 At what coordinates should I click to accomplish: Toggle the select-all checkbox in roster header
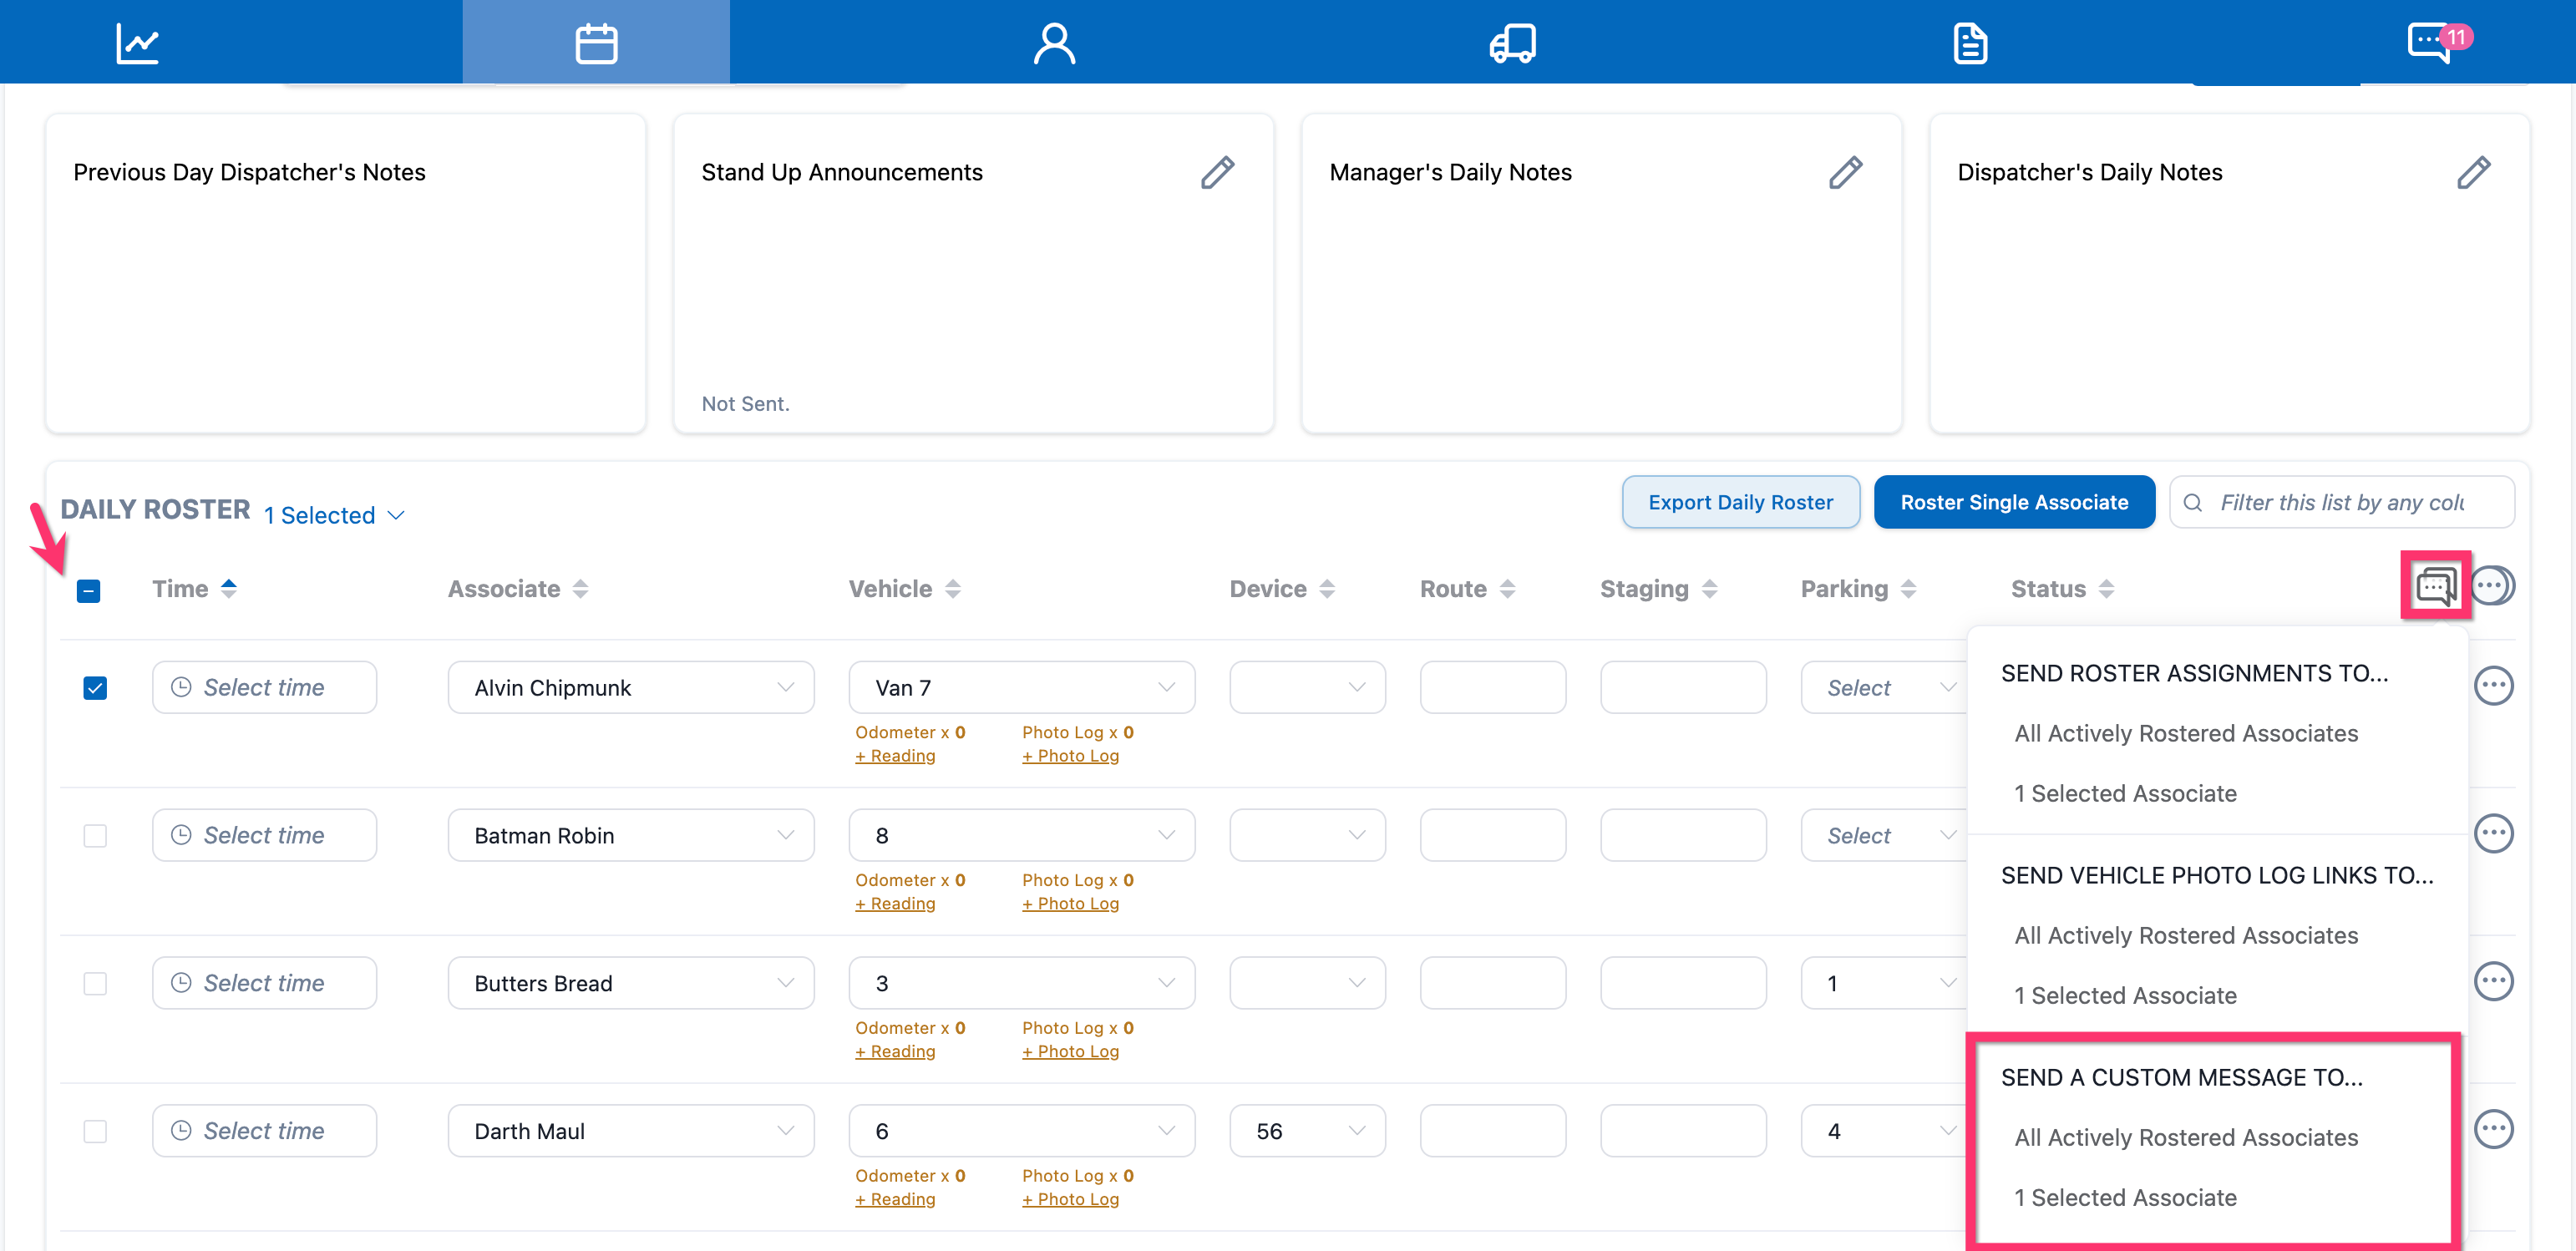click(x=88, y=591)
